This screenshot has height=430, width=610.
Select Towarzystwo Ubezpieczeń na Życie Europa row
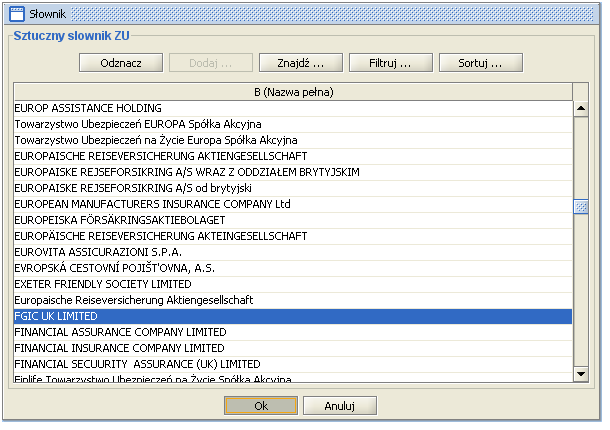pyautogui.click(x=293, y=140)
